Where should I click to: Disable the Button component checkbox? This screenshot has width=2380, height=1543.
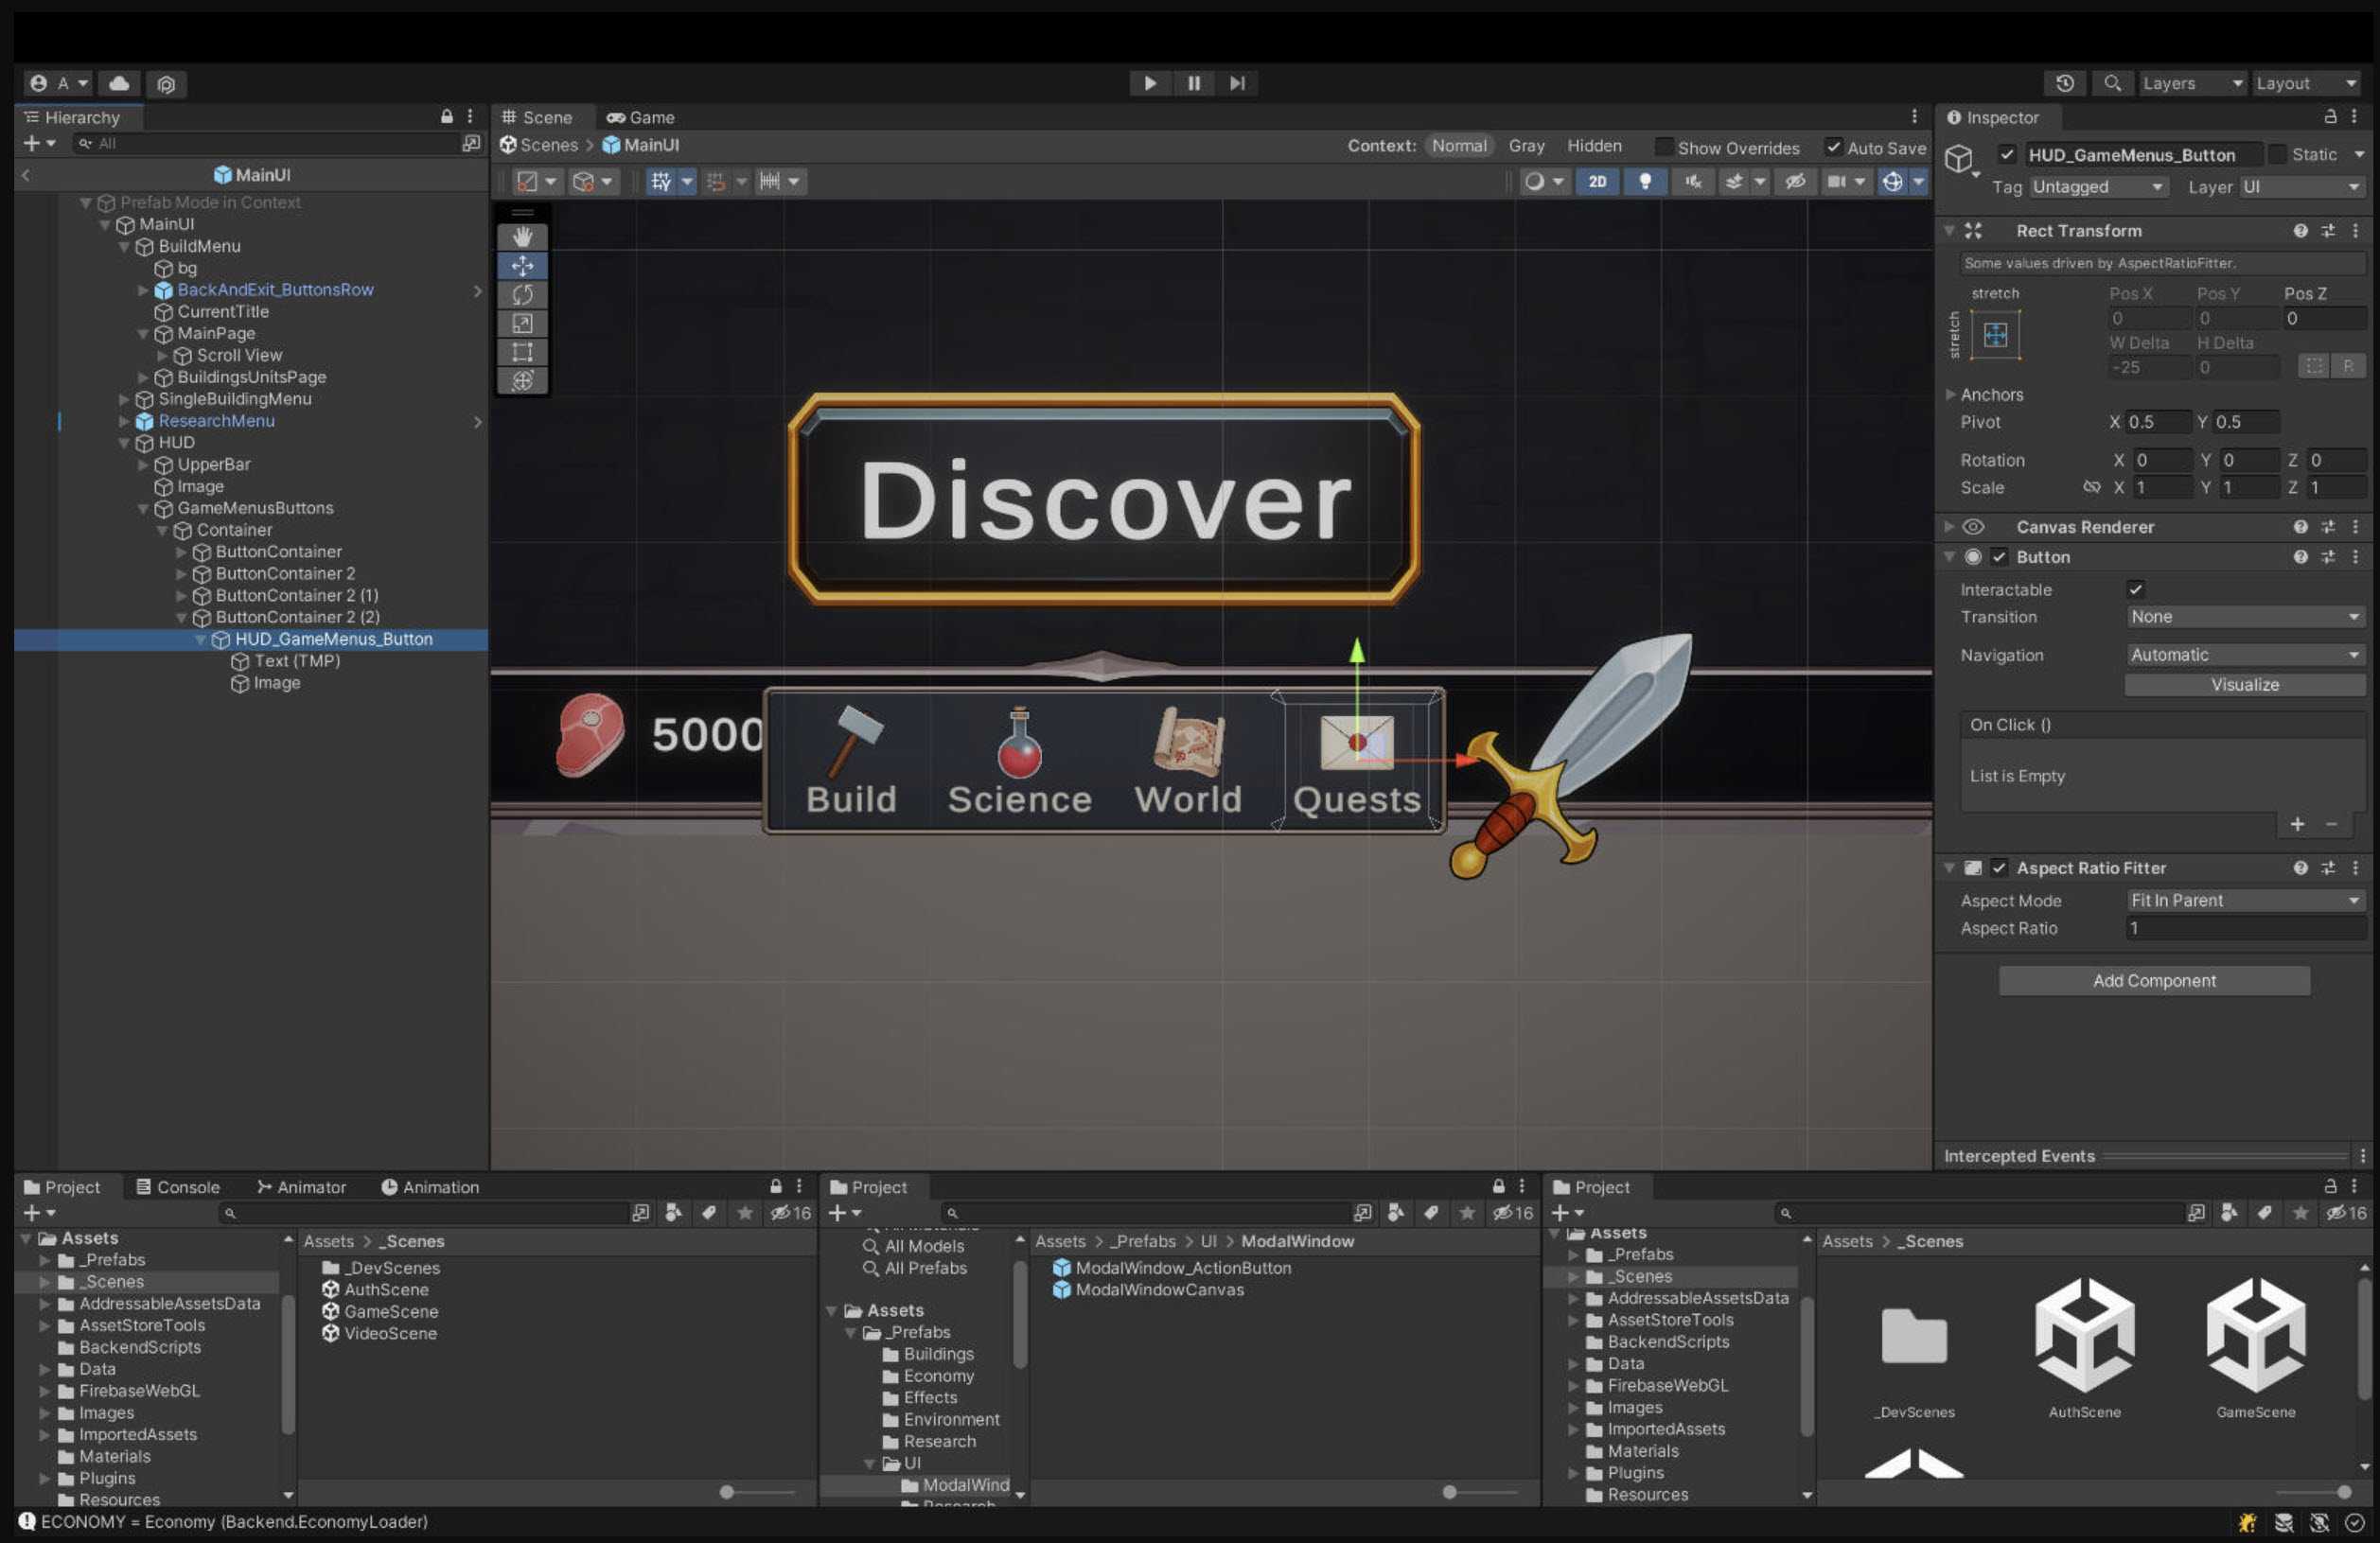(1999, 557)
